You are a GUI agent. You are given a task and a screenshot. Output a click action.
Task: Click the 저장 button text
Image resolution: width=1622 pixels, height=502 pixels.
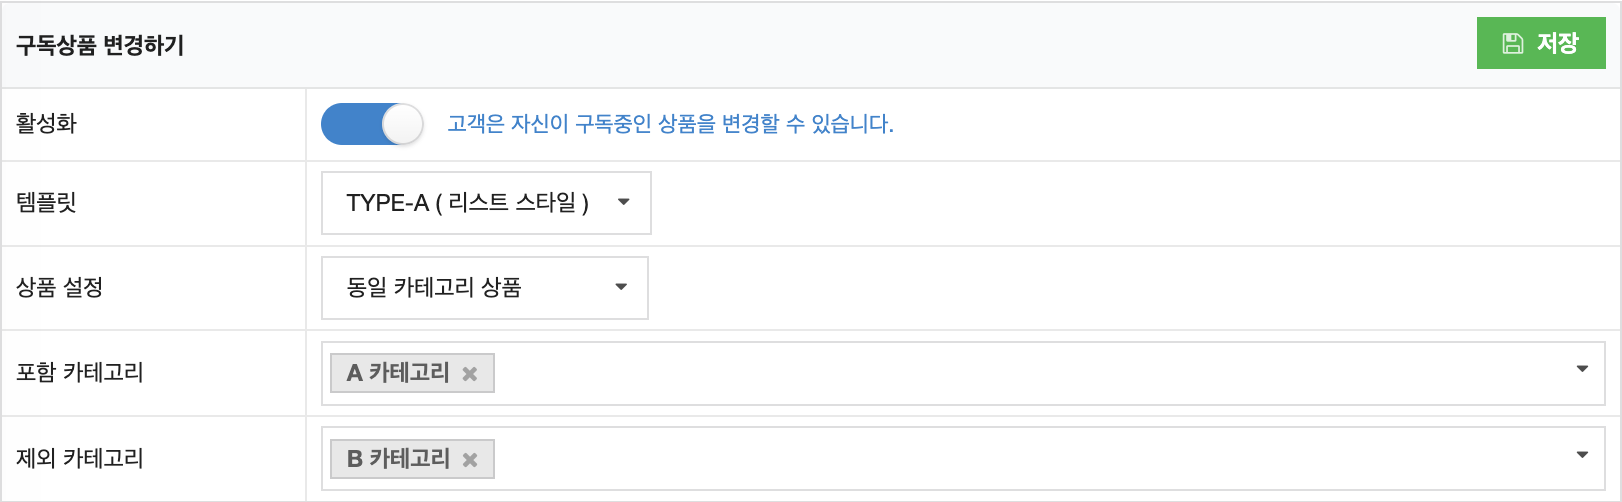(1557, 43)
